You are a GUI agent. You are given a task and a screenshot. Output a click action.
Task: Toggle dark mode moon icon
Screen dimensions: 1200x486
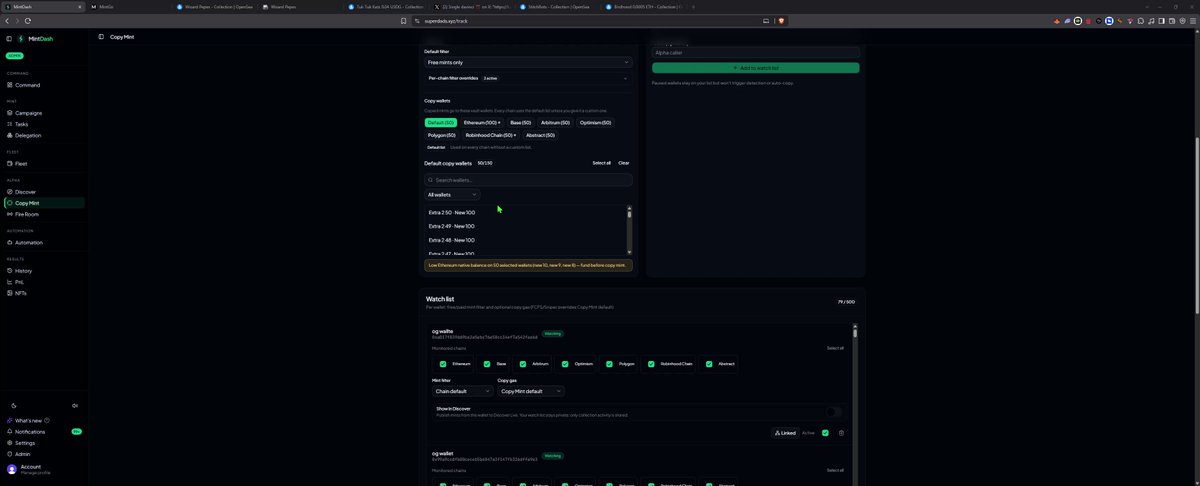click(13, 405)
